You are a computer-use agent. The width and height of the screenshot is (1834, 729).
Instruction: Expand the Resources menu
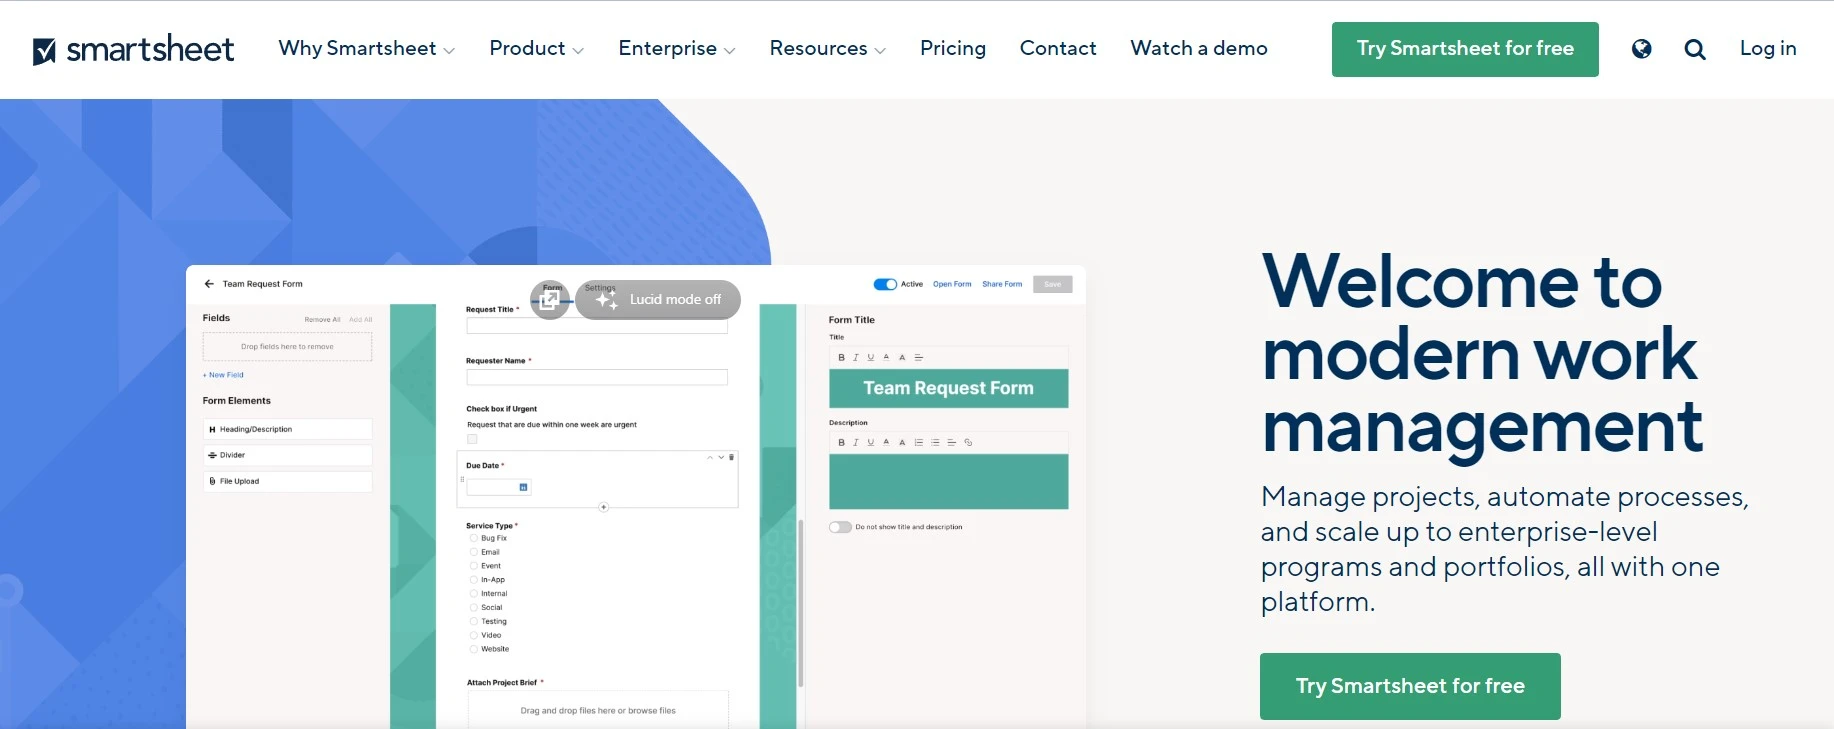(827, 48)
